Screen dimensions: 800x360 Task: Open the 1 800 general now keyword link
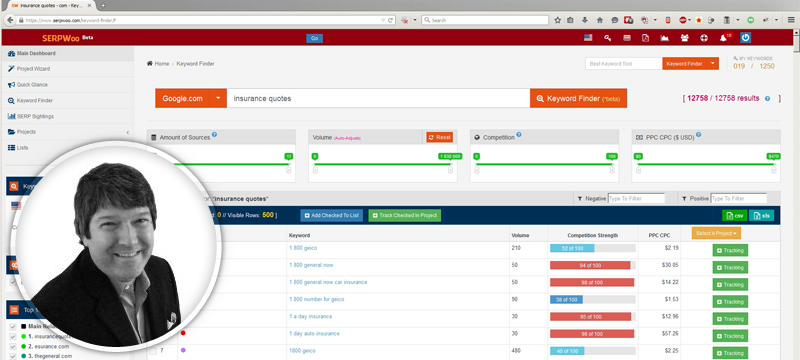(311, 265)
